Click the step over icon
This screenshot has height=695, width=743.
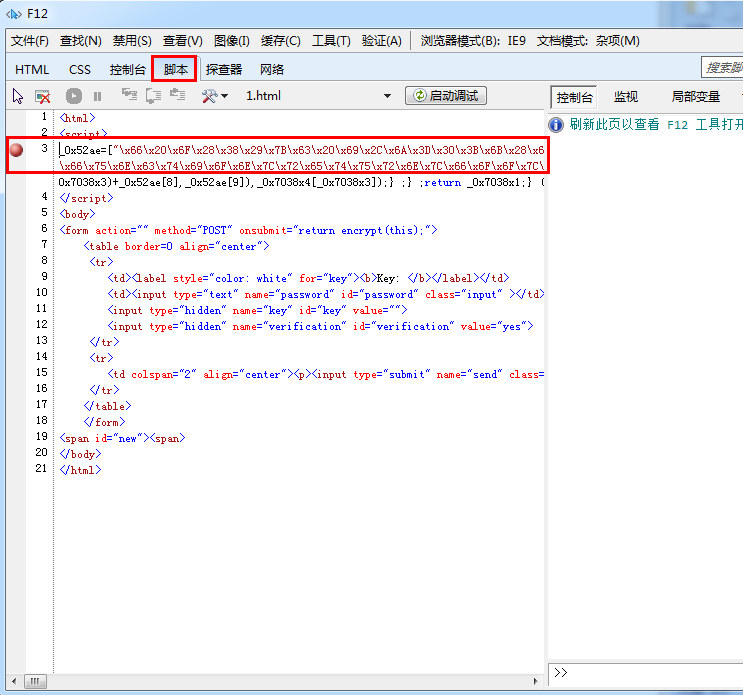(154, 96)
